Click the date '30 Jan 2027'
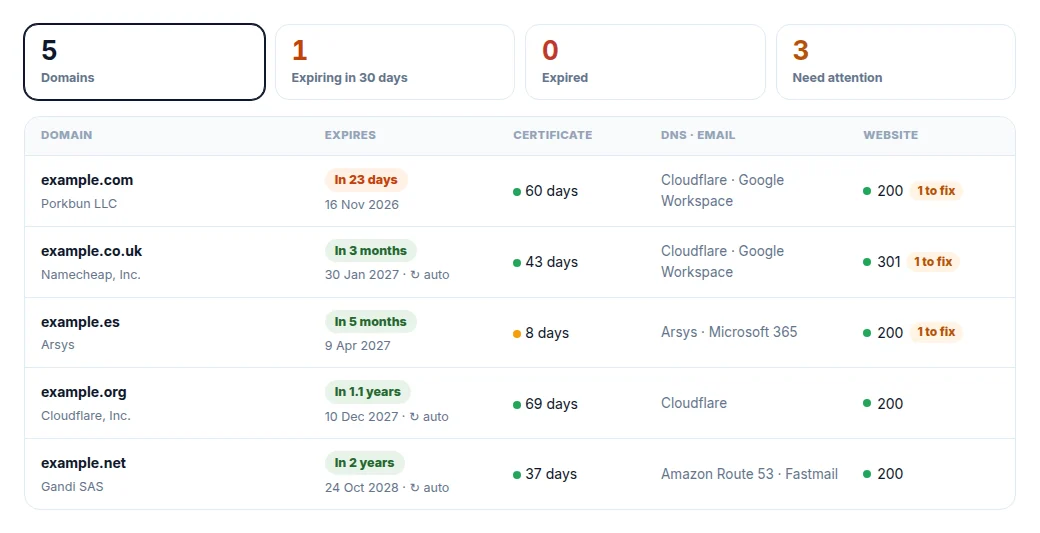Screen dimensions: 1040x533 [x=362, y=275]
